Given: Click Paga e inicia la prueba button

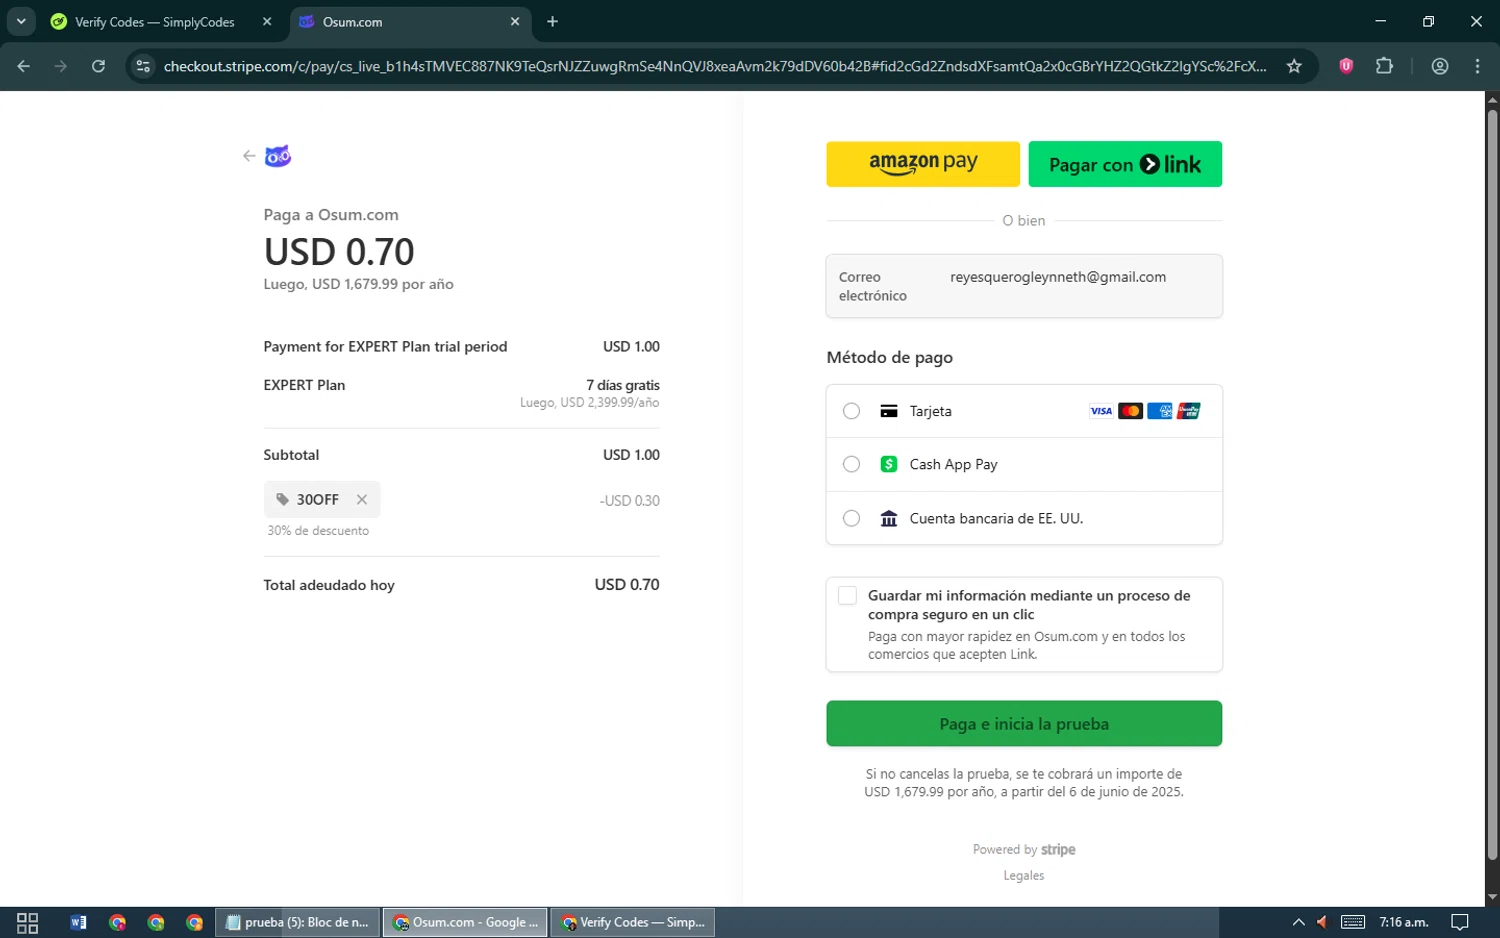Looking at the screenshot, I should pyautogui.click(x=1024, y=723).
